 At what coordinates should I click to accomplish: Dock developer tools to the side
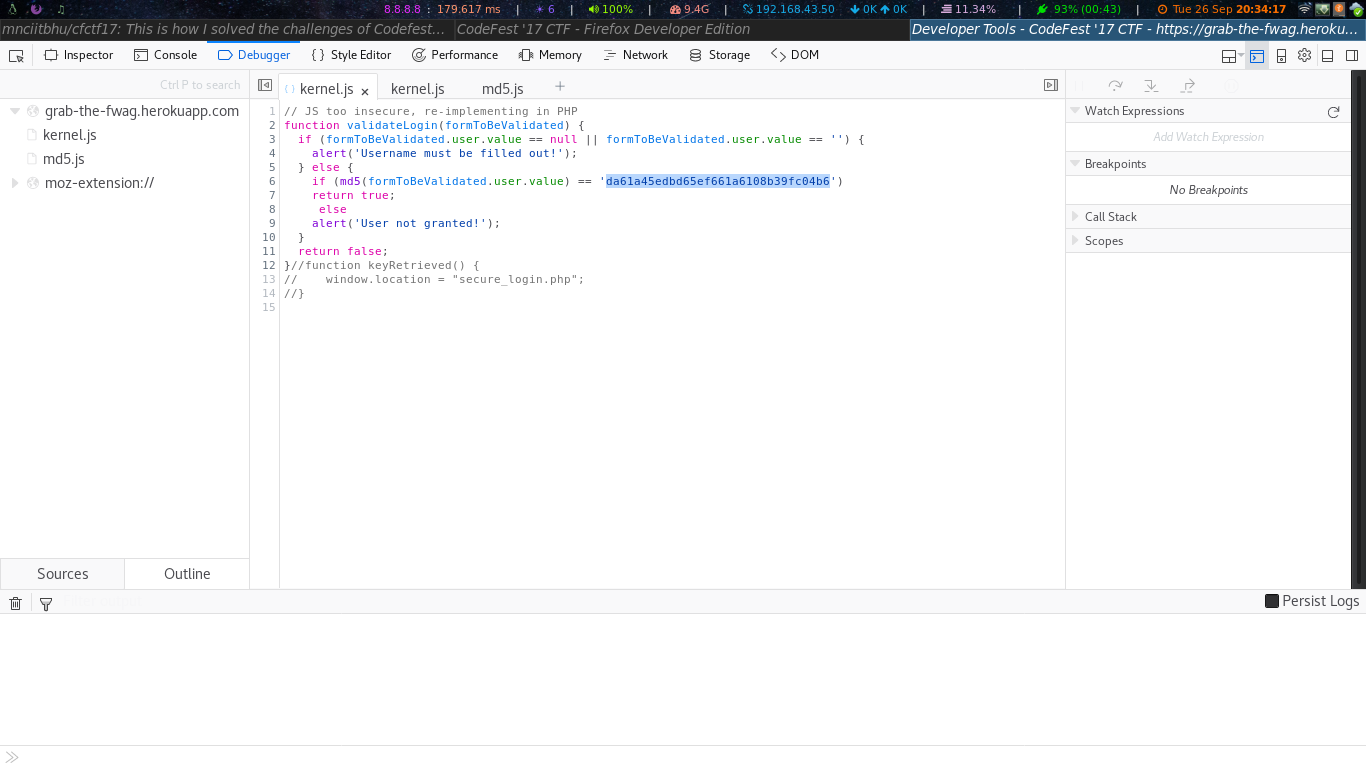click(x=1351, y=55)
